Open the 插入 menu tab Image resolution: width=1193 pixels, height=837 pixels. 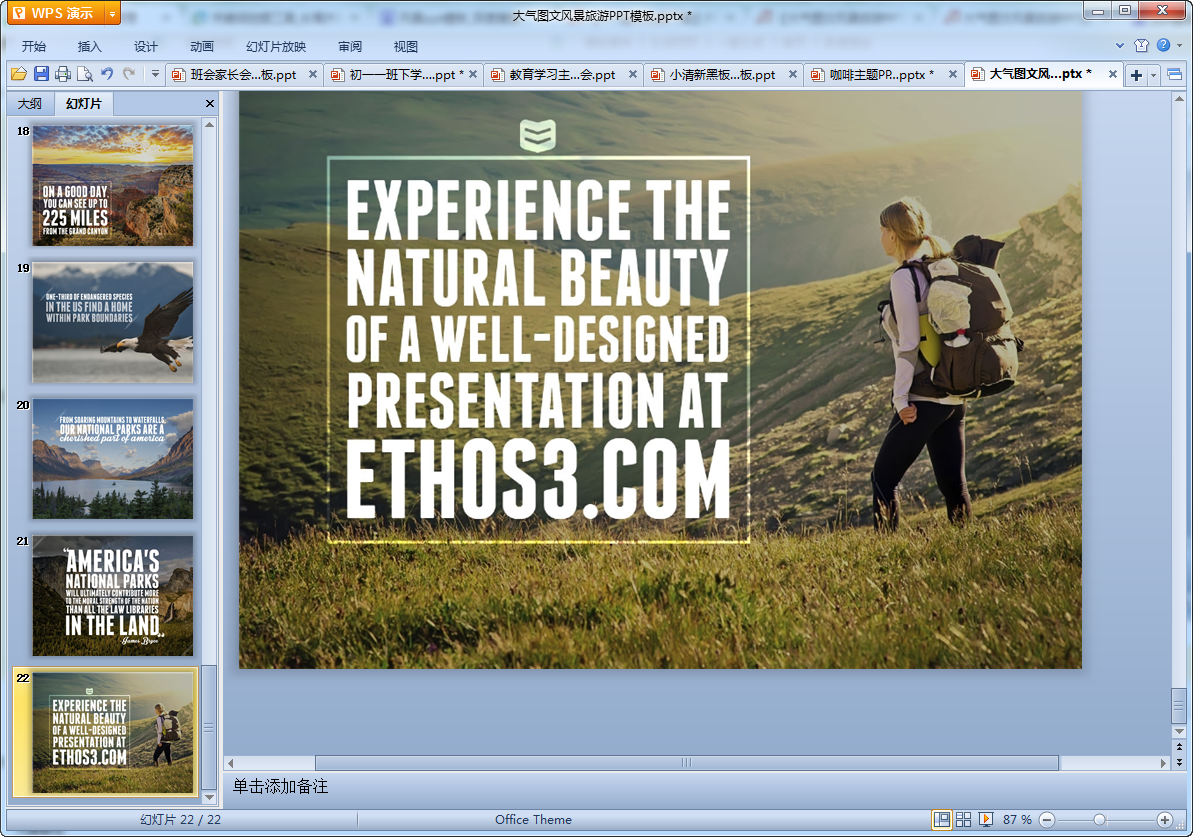tap(89, 46)
